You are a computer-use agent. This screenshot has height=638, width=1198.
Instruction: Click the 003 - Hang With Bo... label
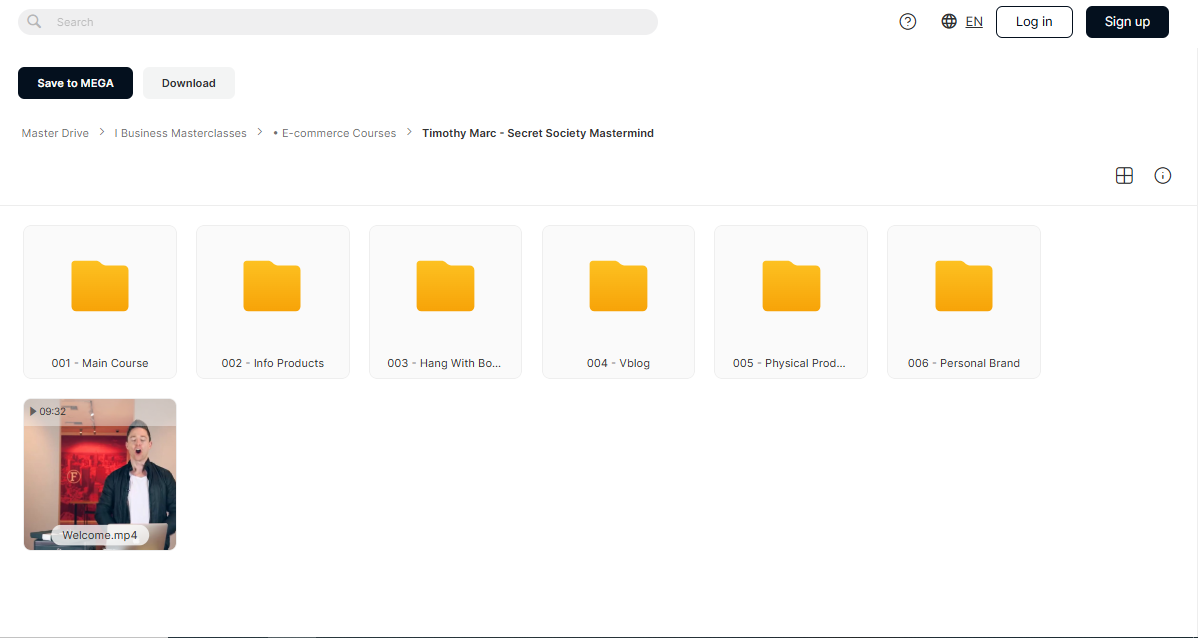tap(444, 363)
